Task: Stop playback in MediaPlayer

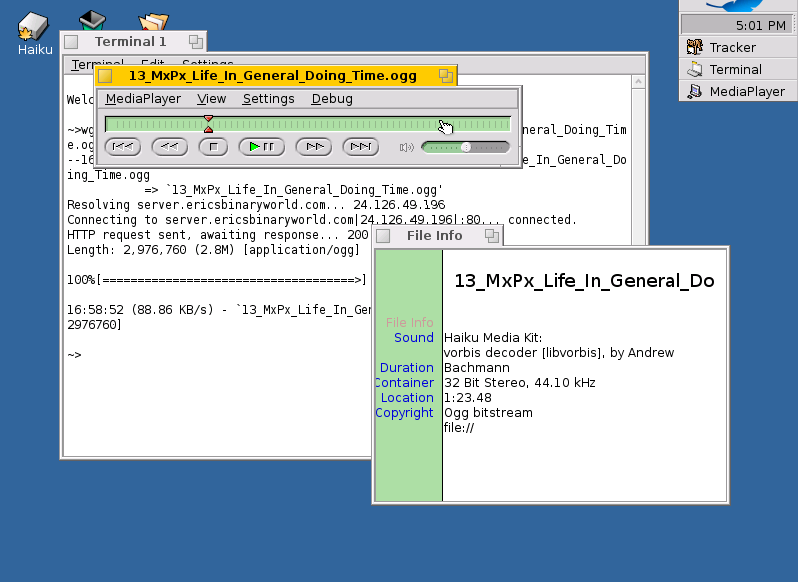Action: click(x=213, y=147)
